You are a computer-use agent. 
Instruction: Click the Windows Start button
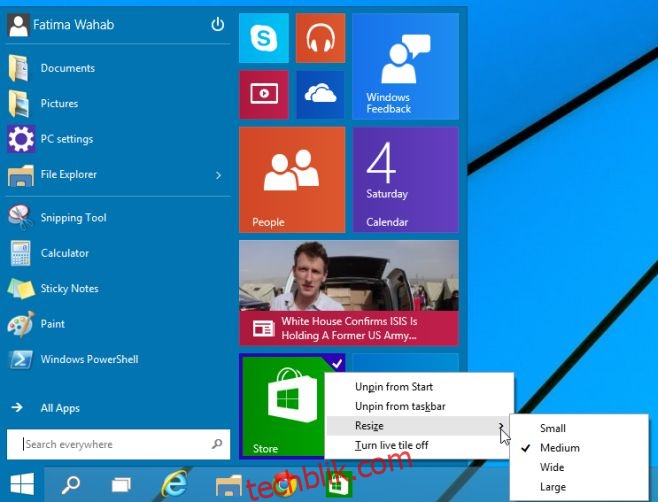[22, 484]
